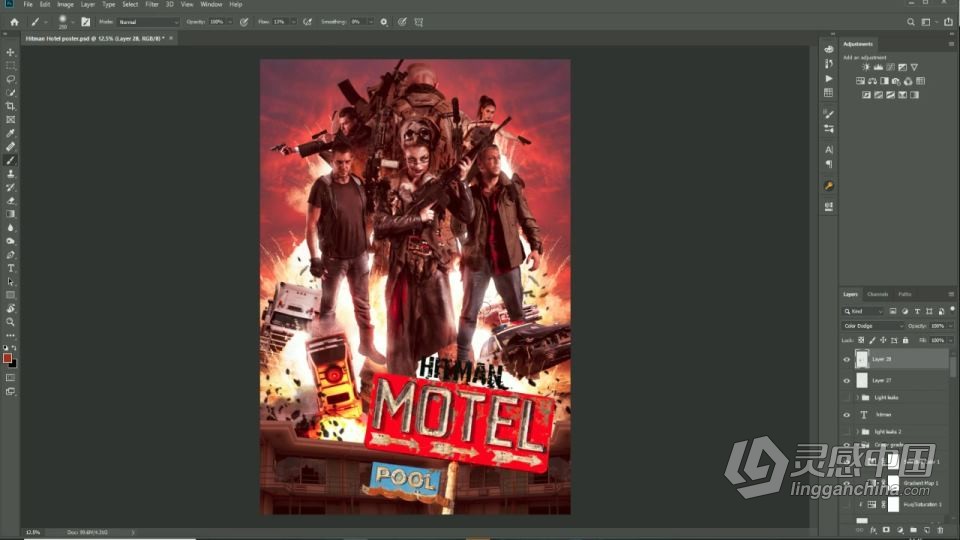960x540 pixels.
Task: Add a Curves adjustment
Action: point(890,67)
